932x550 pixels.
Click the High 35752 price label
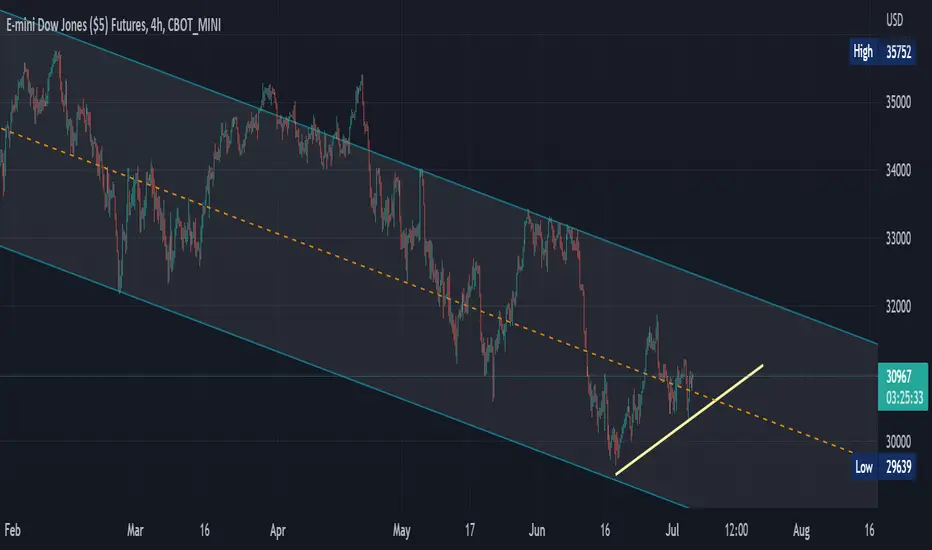(882, 52)
